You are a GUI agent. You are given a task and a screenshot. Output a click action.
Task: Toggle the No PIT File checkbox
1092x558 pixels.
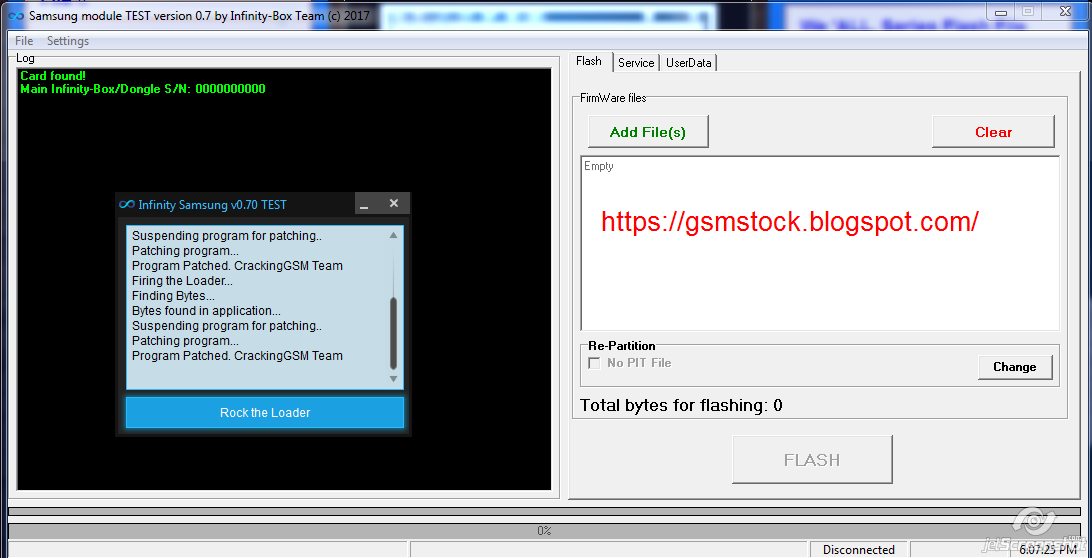tap(594, 363)
